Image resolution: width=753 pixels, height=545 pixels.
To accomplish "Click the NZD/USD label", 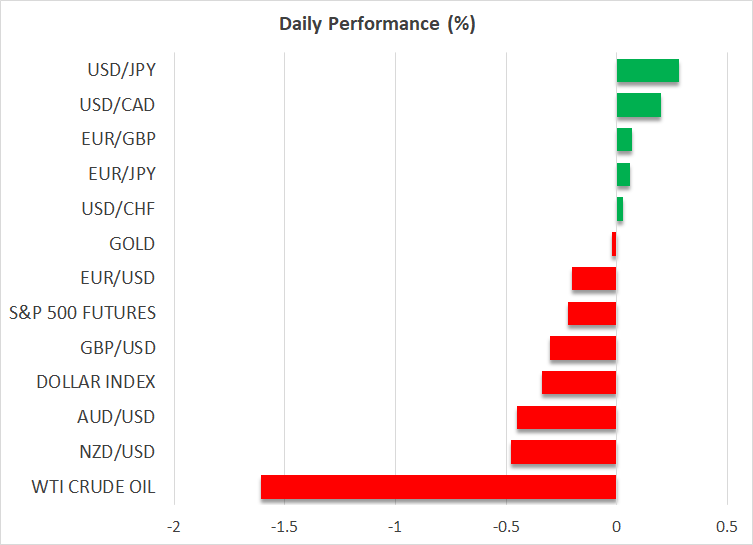I will pos(118,452).
